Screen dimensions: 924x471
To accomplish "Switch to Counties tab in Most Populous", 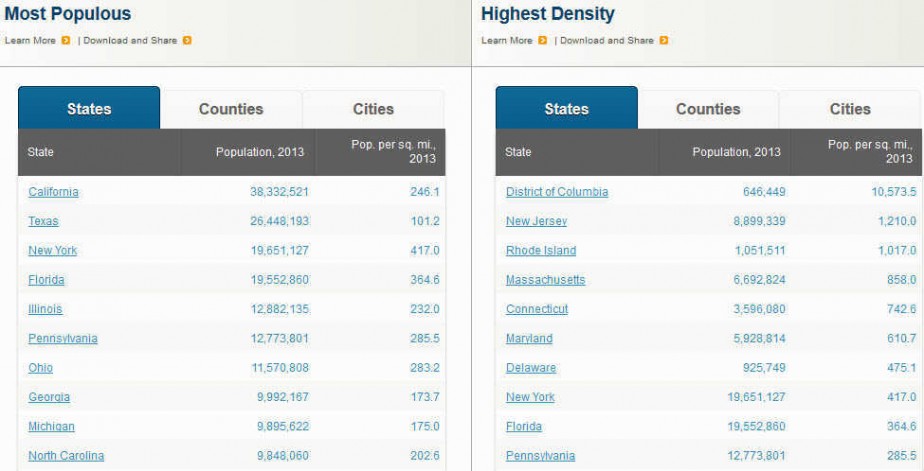I will pyautogui.click(x=231, y=109).
